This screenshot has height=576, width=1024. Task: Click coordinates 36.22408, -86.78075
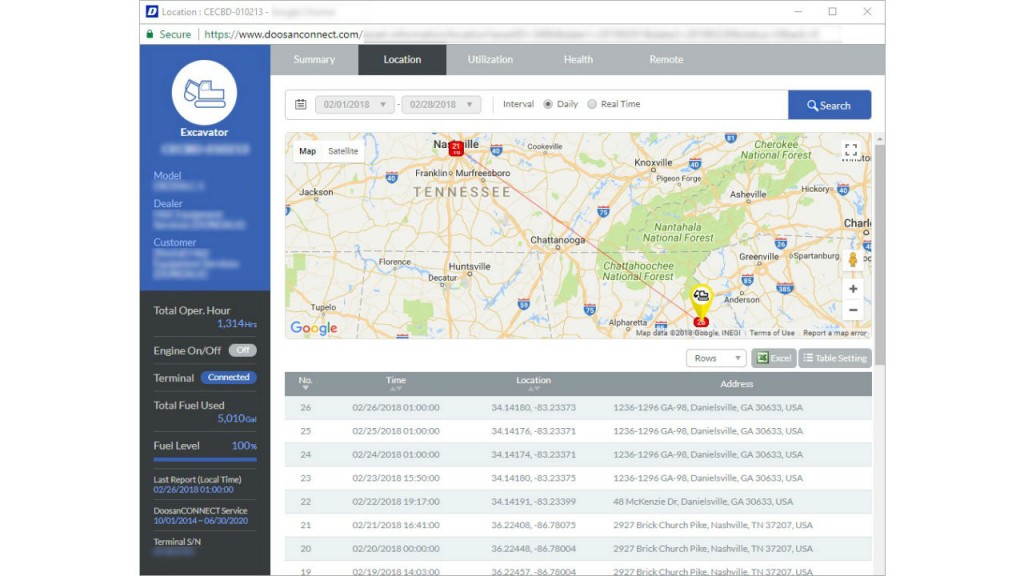click(534, 525)
